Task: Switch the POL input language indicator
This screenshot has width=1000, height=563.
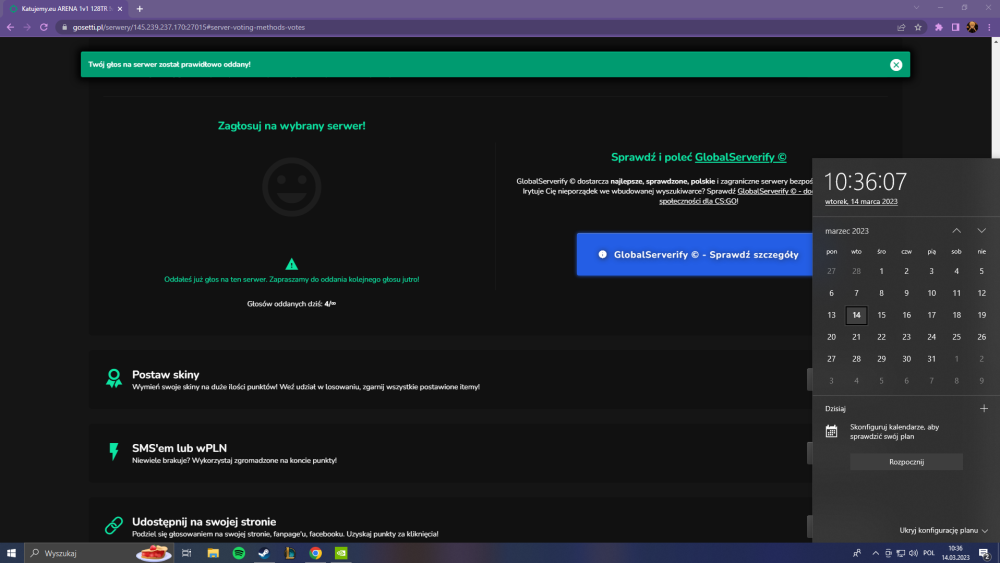Action: [x=929, y=553]
